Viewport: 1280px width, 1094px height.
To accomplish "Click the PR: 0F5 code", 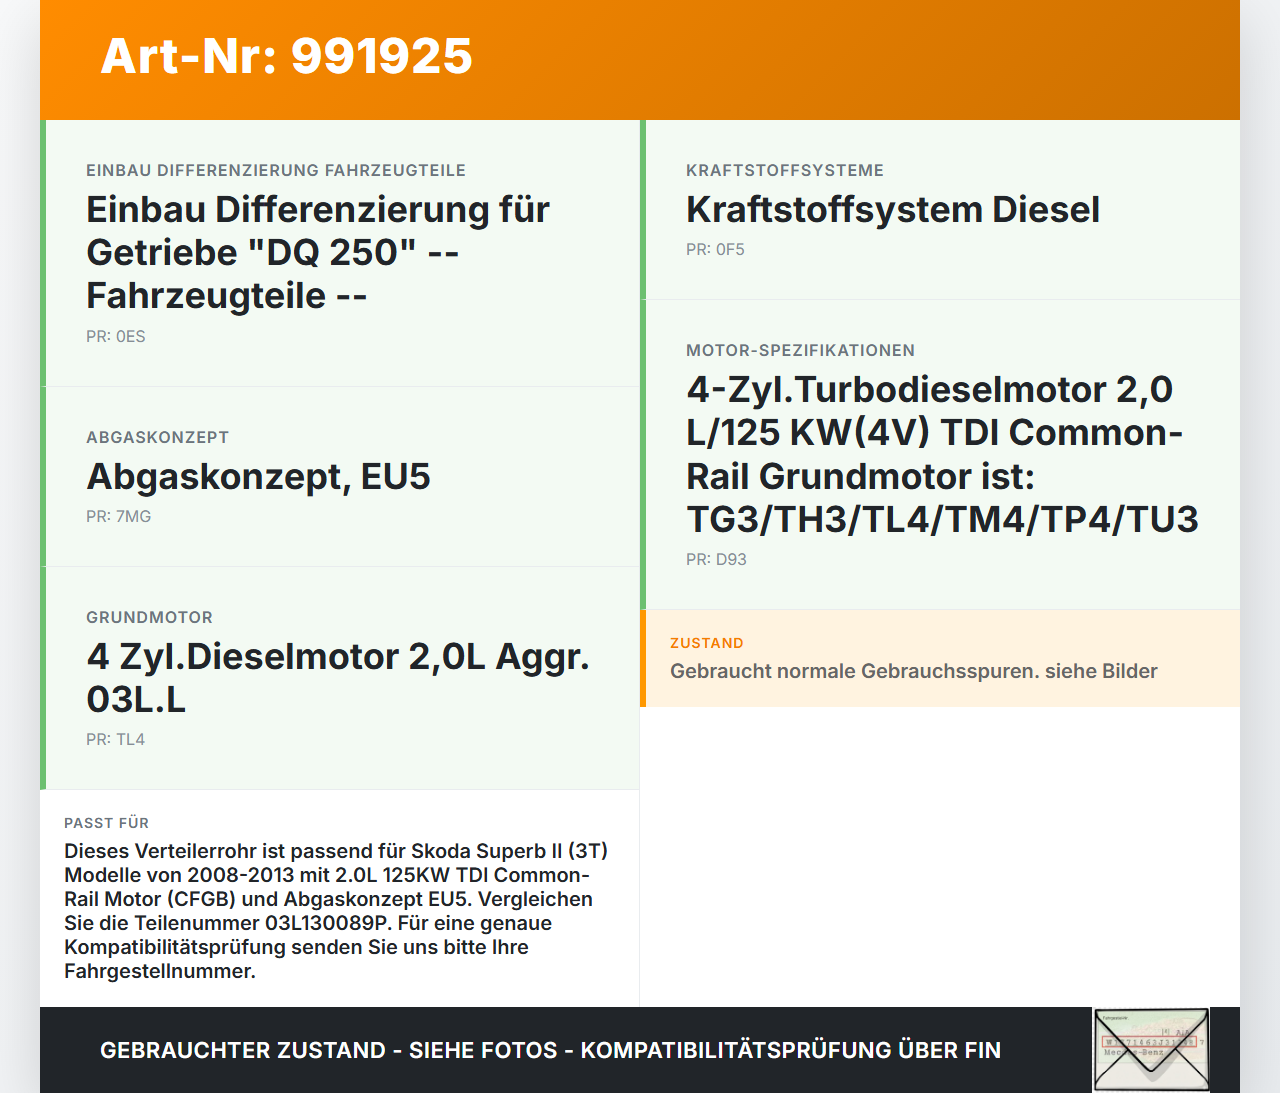I will (x=715, y=250).
